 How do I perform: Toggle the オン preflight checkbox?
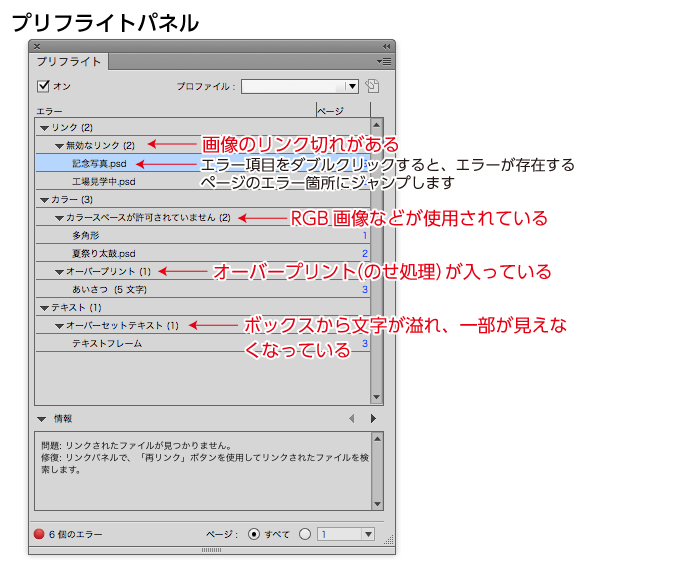coord(43,86)
